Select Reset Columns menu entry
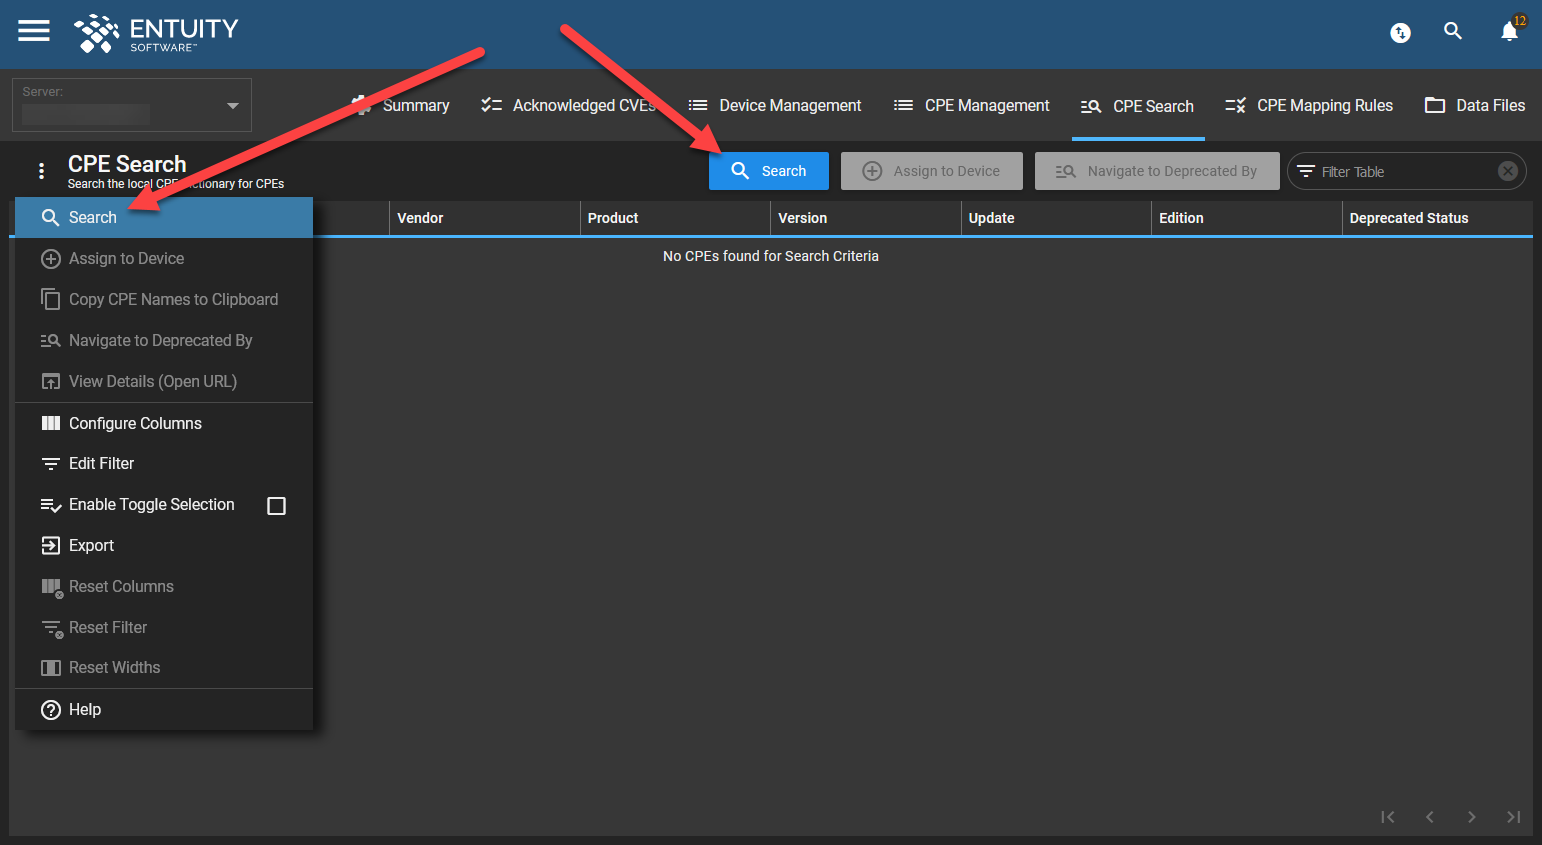1542x845 pixels. click(164, 586)
